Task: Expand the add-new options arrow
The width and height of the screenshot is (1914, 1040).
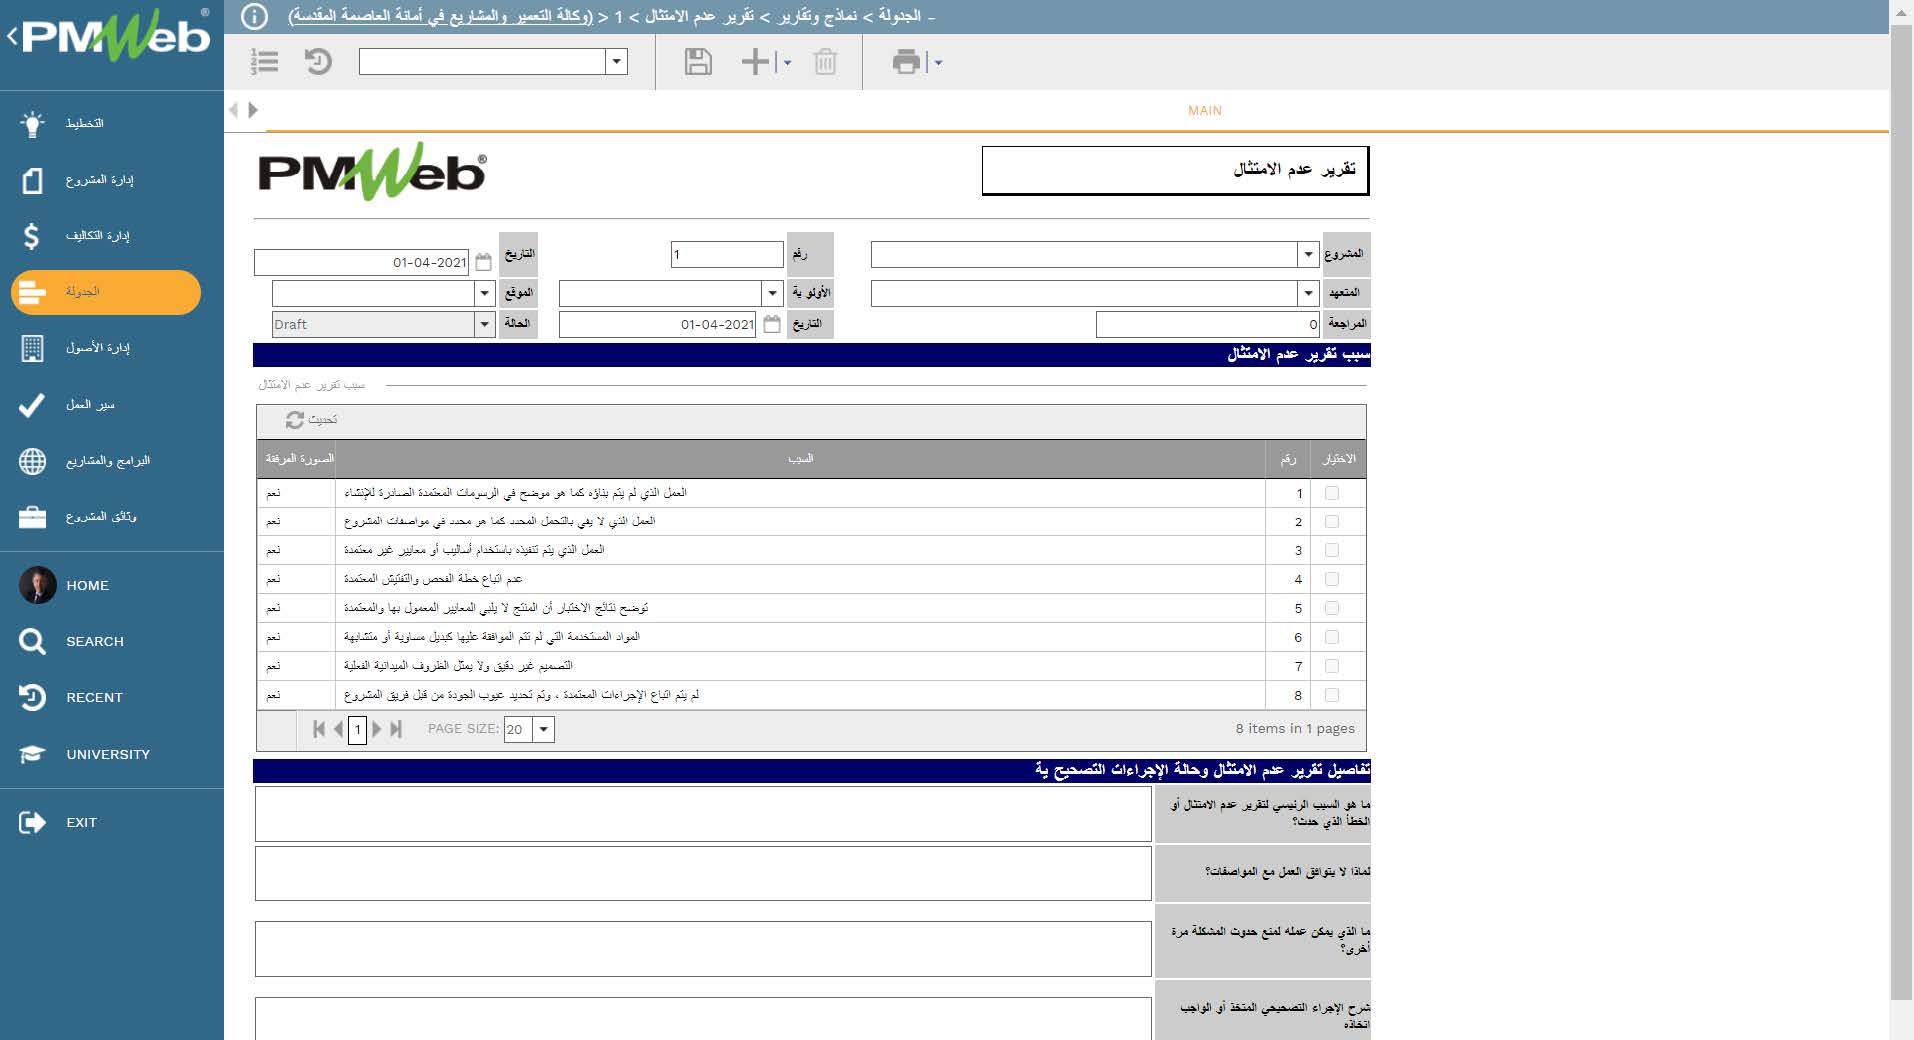Action: [x=787, y=63]
